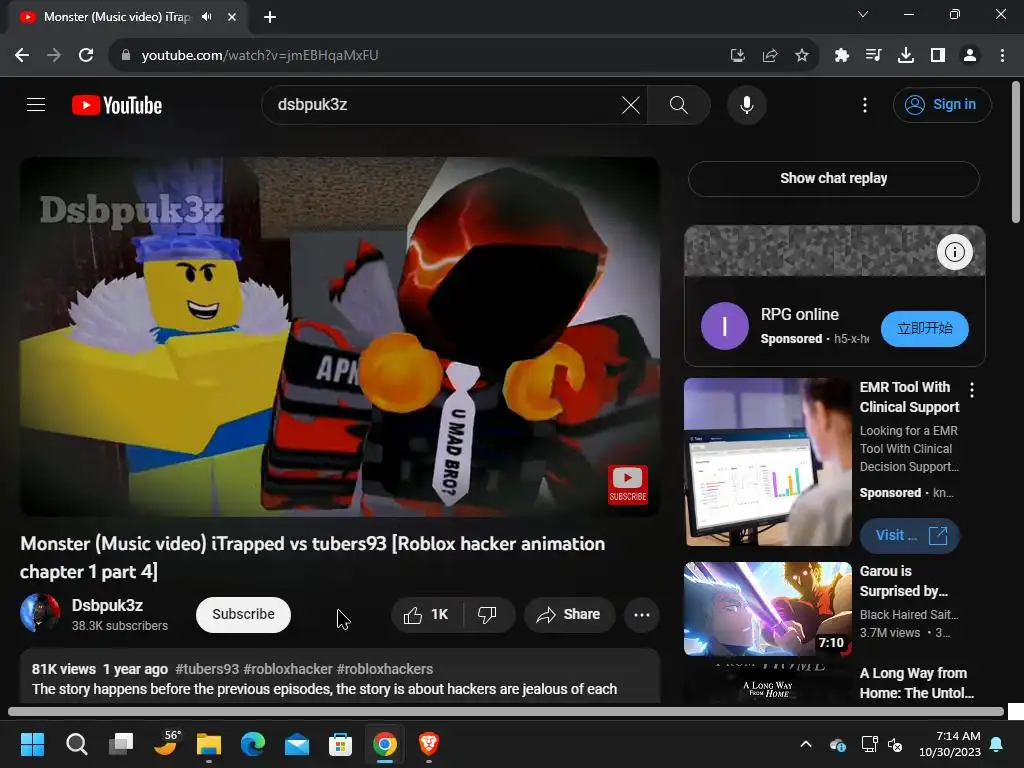Click the install app icon in address bar
Screen dimensions: 1024x768
pos(737,56)
